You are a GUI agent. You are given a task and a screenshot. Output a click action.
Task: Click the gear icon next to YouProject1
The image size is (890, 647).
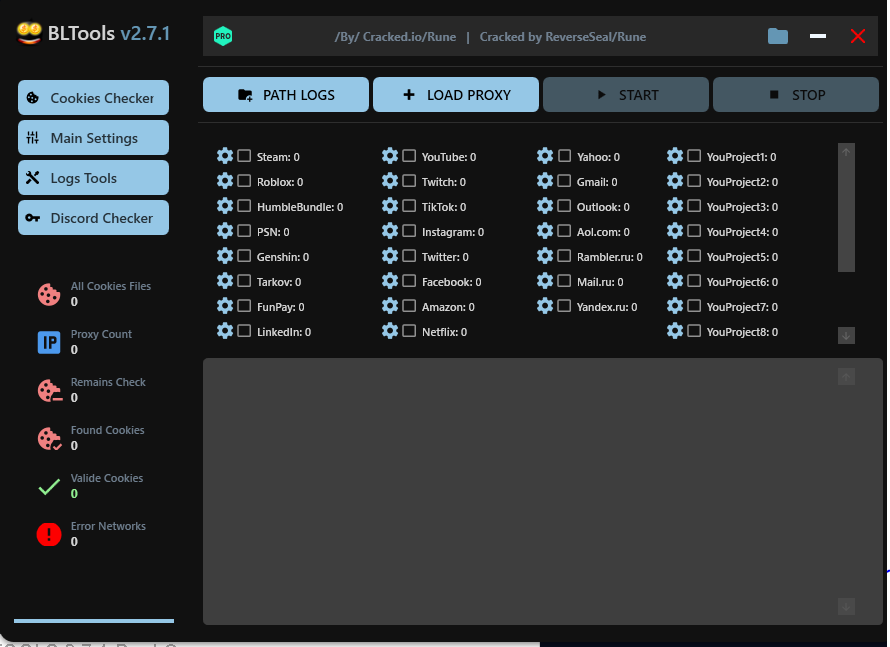pyautogui.click(x=675, y=156)
